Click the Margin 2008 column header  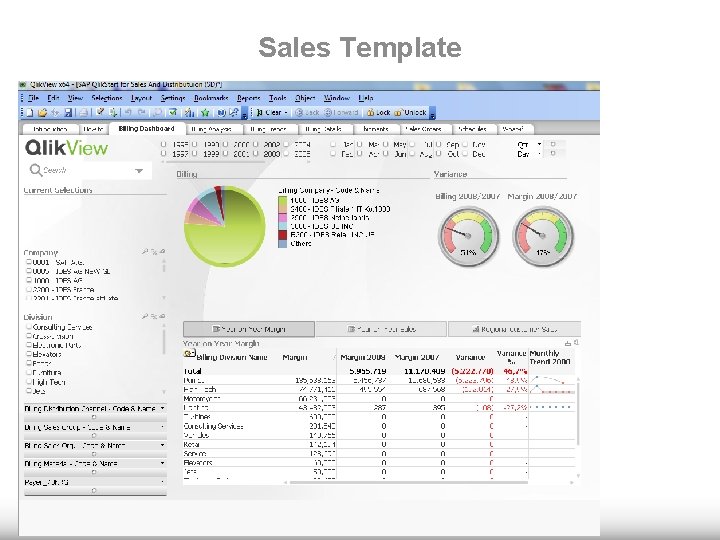pos(363,357)
